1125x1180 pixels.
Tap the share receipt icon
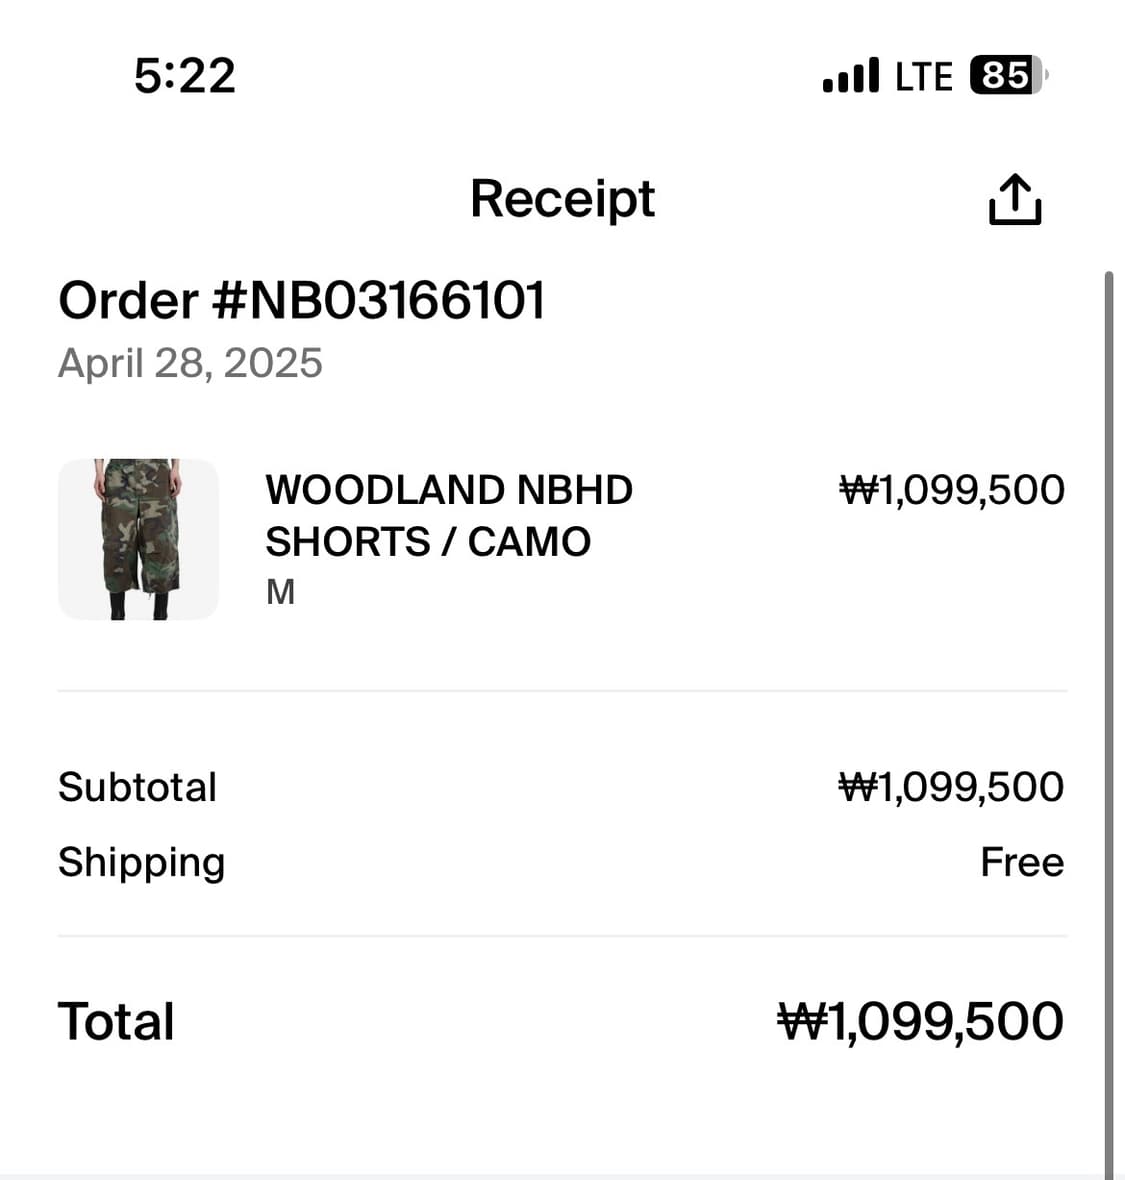pos(1014,199)
